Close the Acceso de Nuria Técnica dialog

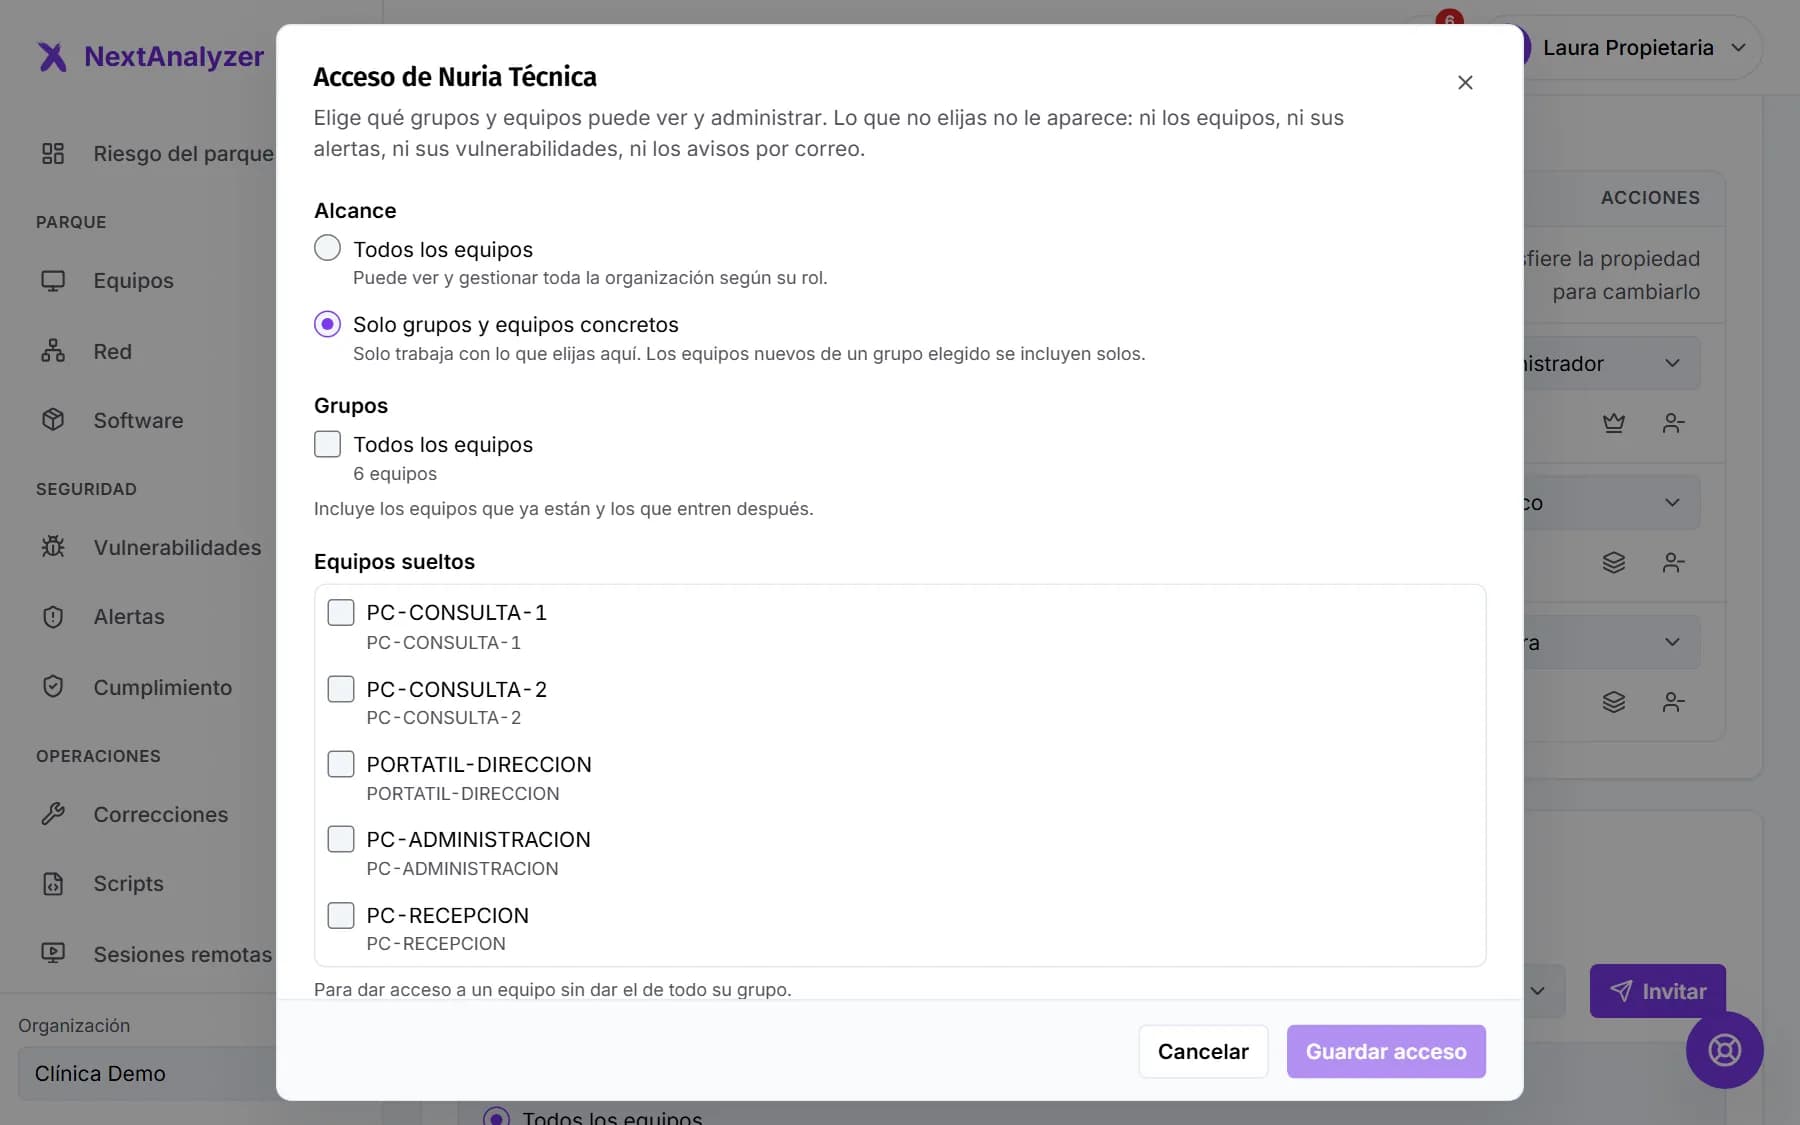tap(1465, 83)
